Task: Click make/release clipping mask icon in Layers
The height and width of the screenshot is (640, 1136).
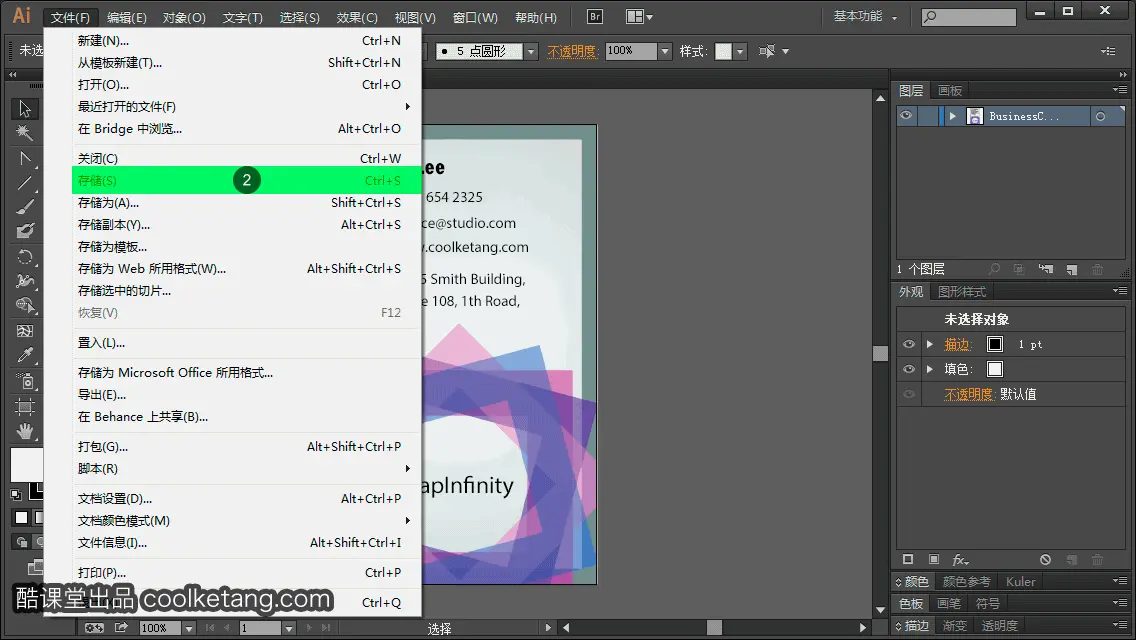Action: pos(1019,269)
